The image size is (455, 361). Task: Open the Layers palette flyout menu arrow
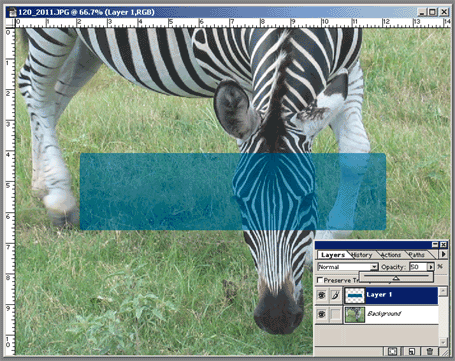tap(443, 254)
